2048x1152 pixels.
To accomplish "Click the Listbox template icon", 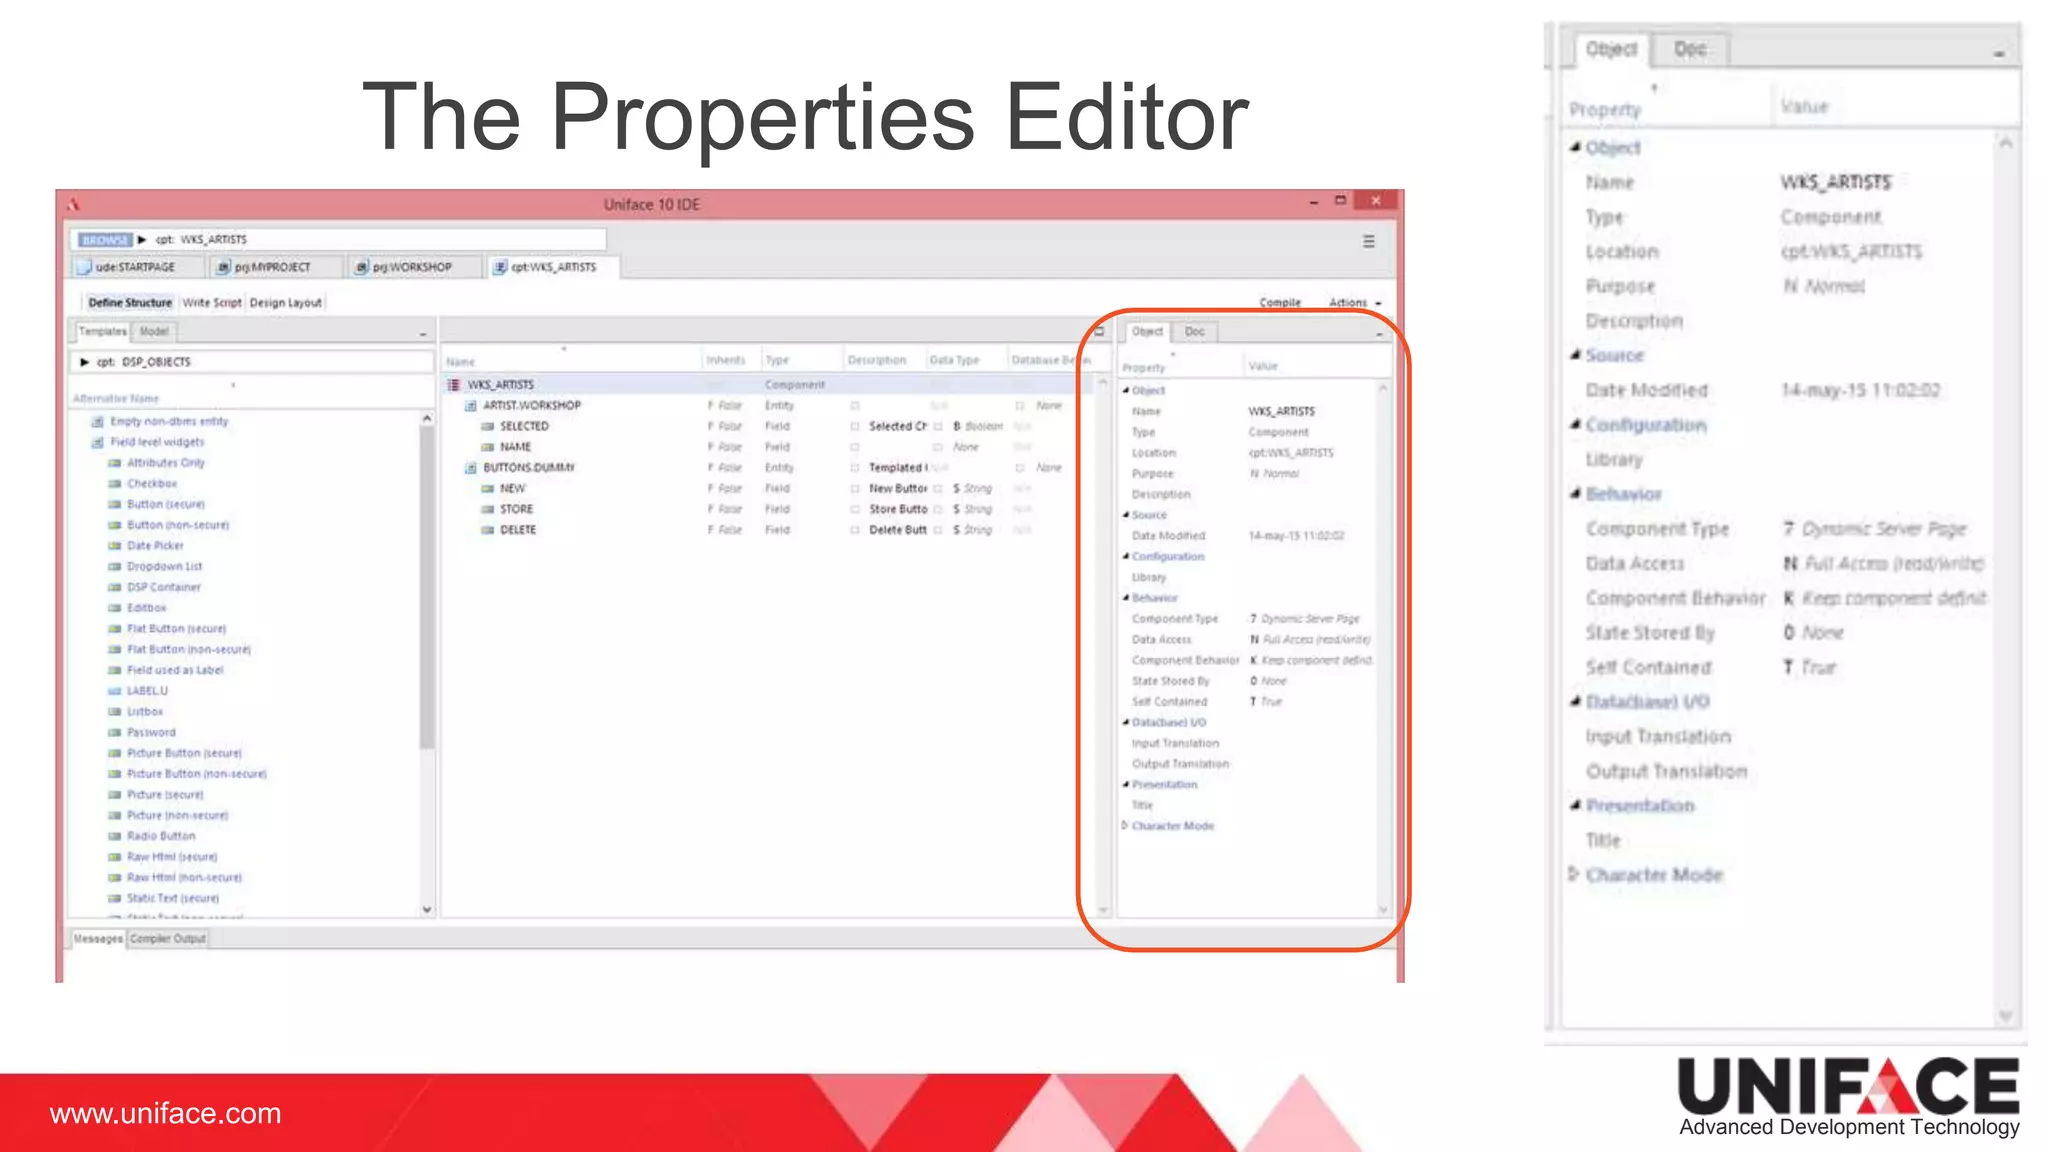I will point(115,712).
